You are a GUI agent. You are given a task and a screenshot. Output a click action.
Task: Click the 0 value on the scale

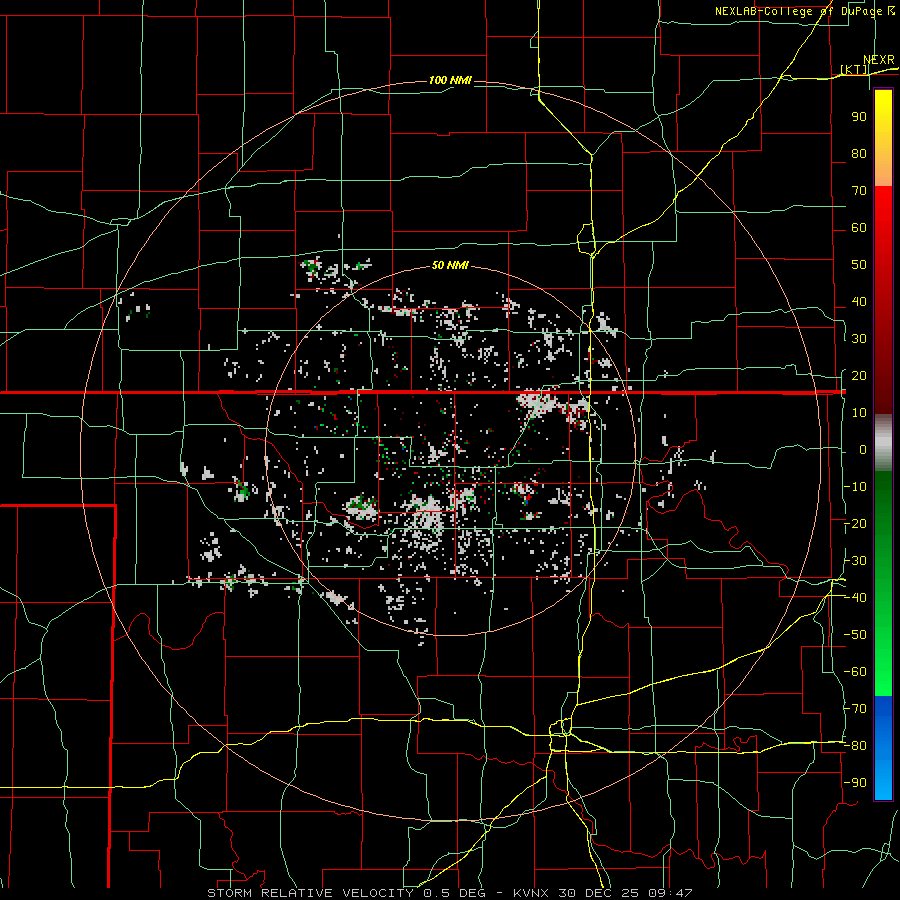point(863,450)
